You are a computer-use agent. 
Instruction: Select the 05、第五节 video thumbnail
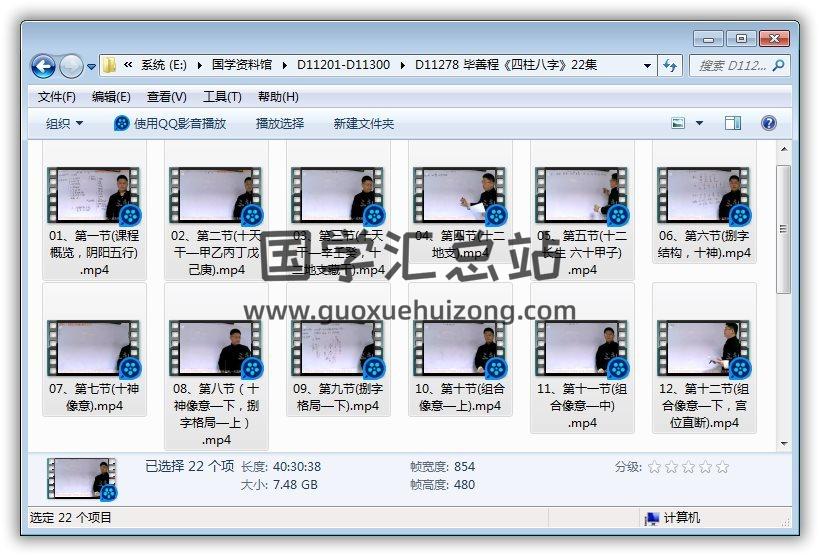(x=582, y=195)
